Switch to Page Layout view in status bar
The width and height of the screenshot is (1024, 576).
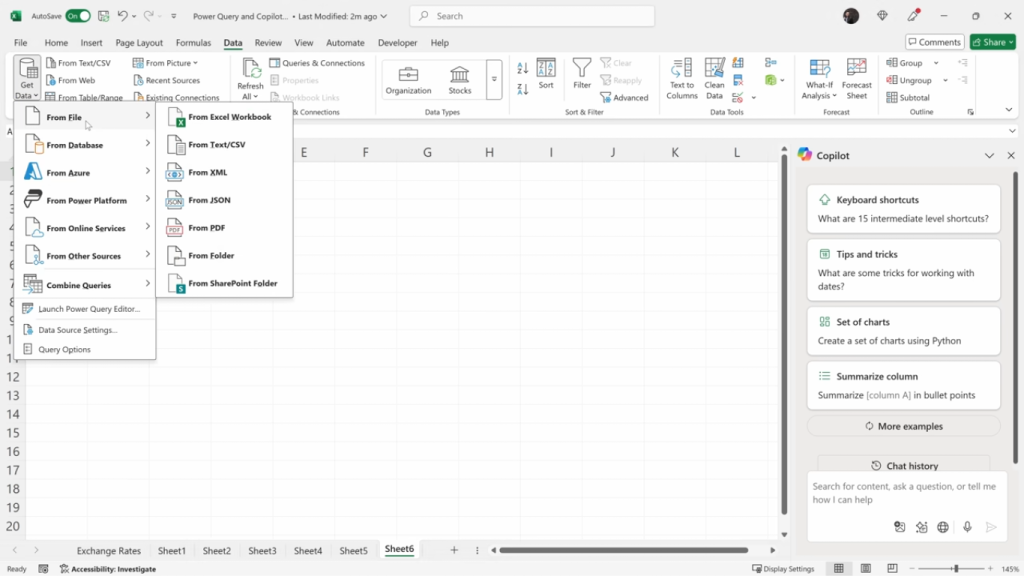[866, 568]
